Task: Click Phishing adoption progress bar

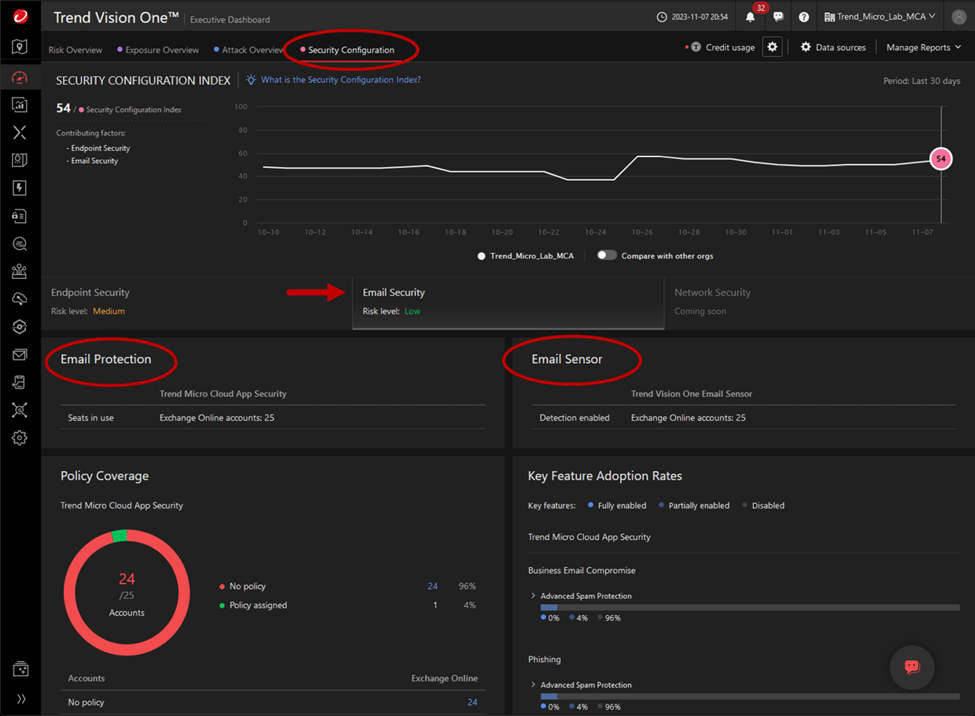Action: [750, 696]
